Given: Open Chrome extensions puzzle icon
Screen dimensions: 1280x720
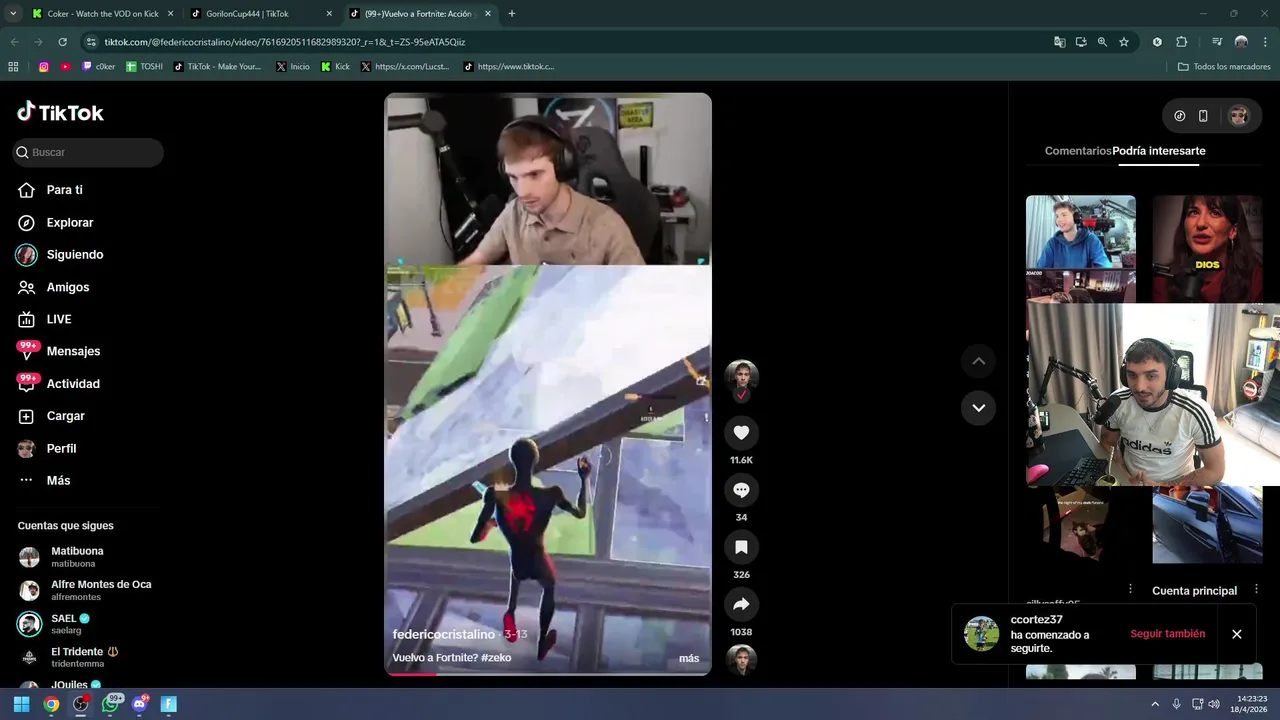Looking at the screenshot, I should (x=1181, y=42).
